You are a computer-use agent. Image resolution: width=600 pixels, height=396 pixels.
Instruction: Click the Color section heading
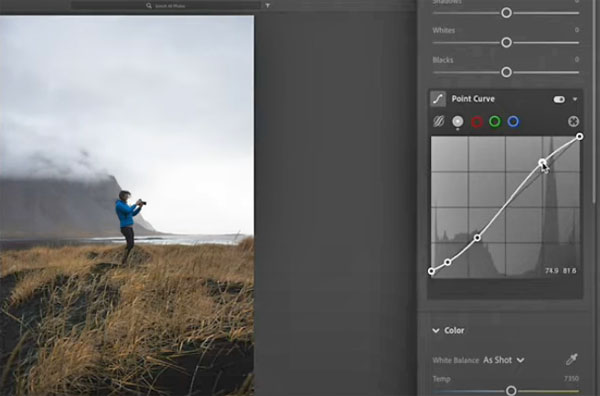(454, 331)
